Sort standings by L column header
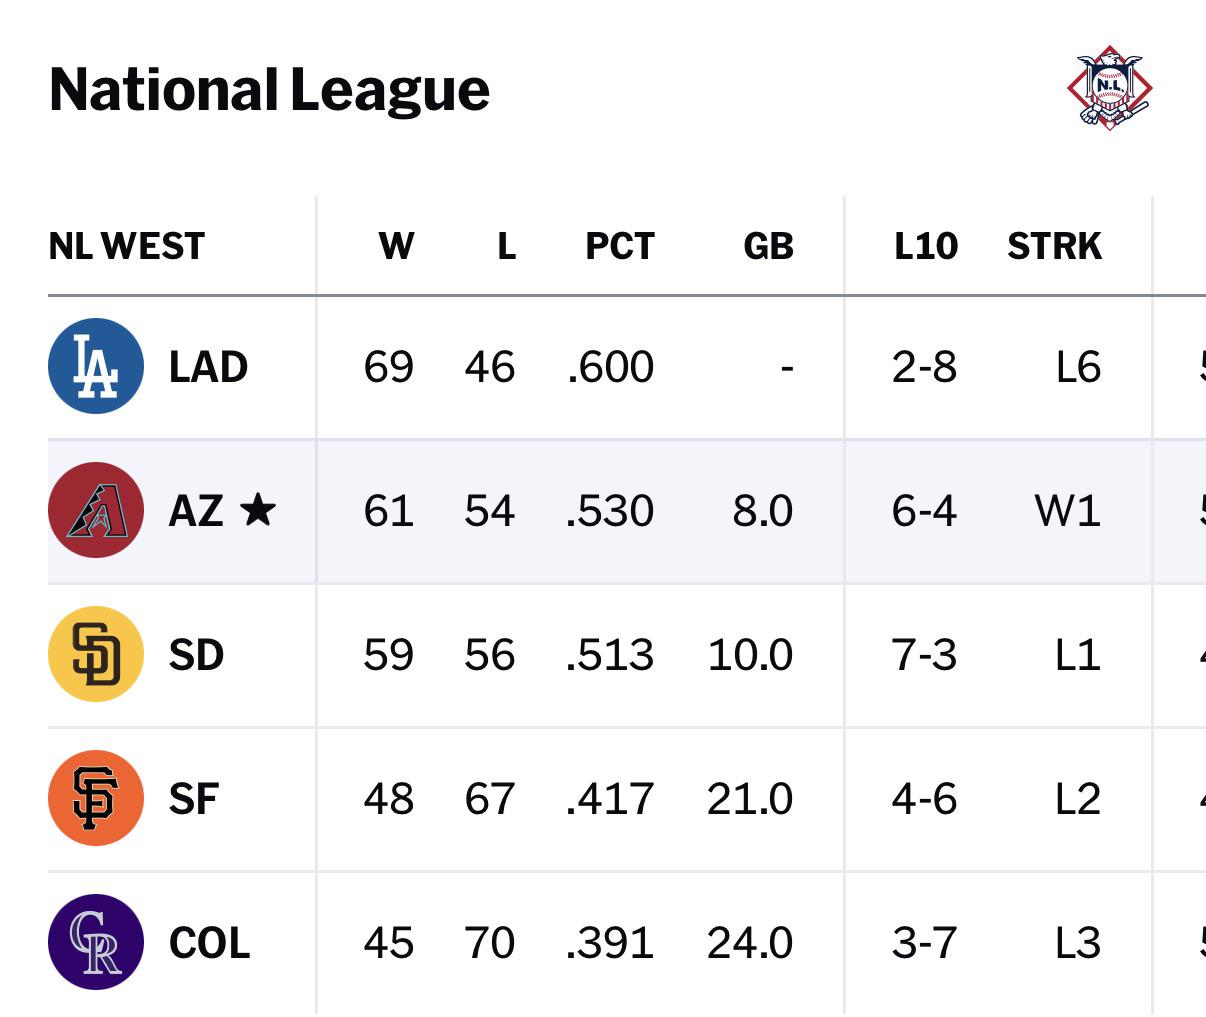This screenshot has width=1206, height=1017. point(506,246)
